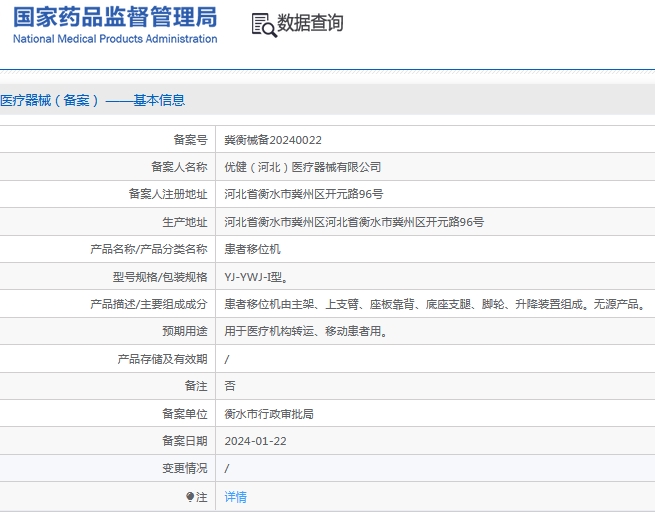Screen dimensions: 655x518
Task: Click the 产品描述 value starting 患者移位机由主架
Action: [435, 304]
